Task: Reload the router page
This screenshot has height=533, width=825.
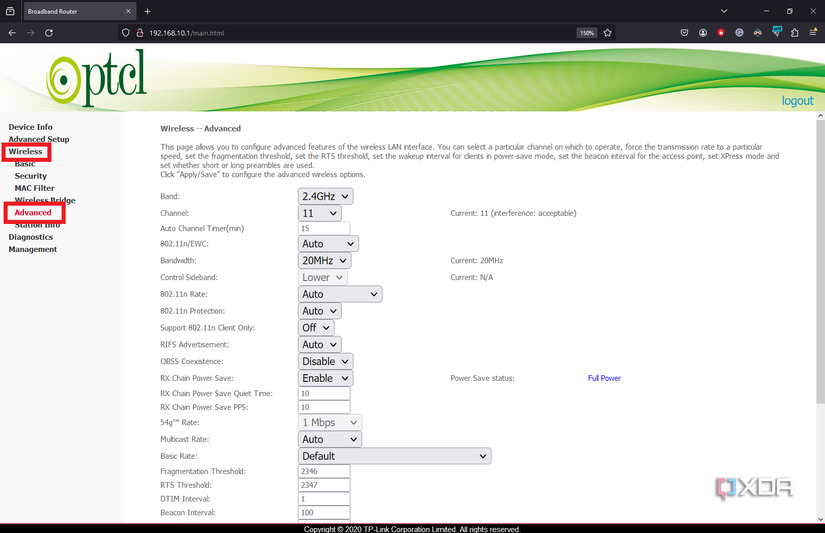Action: [x=49, y=33]
